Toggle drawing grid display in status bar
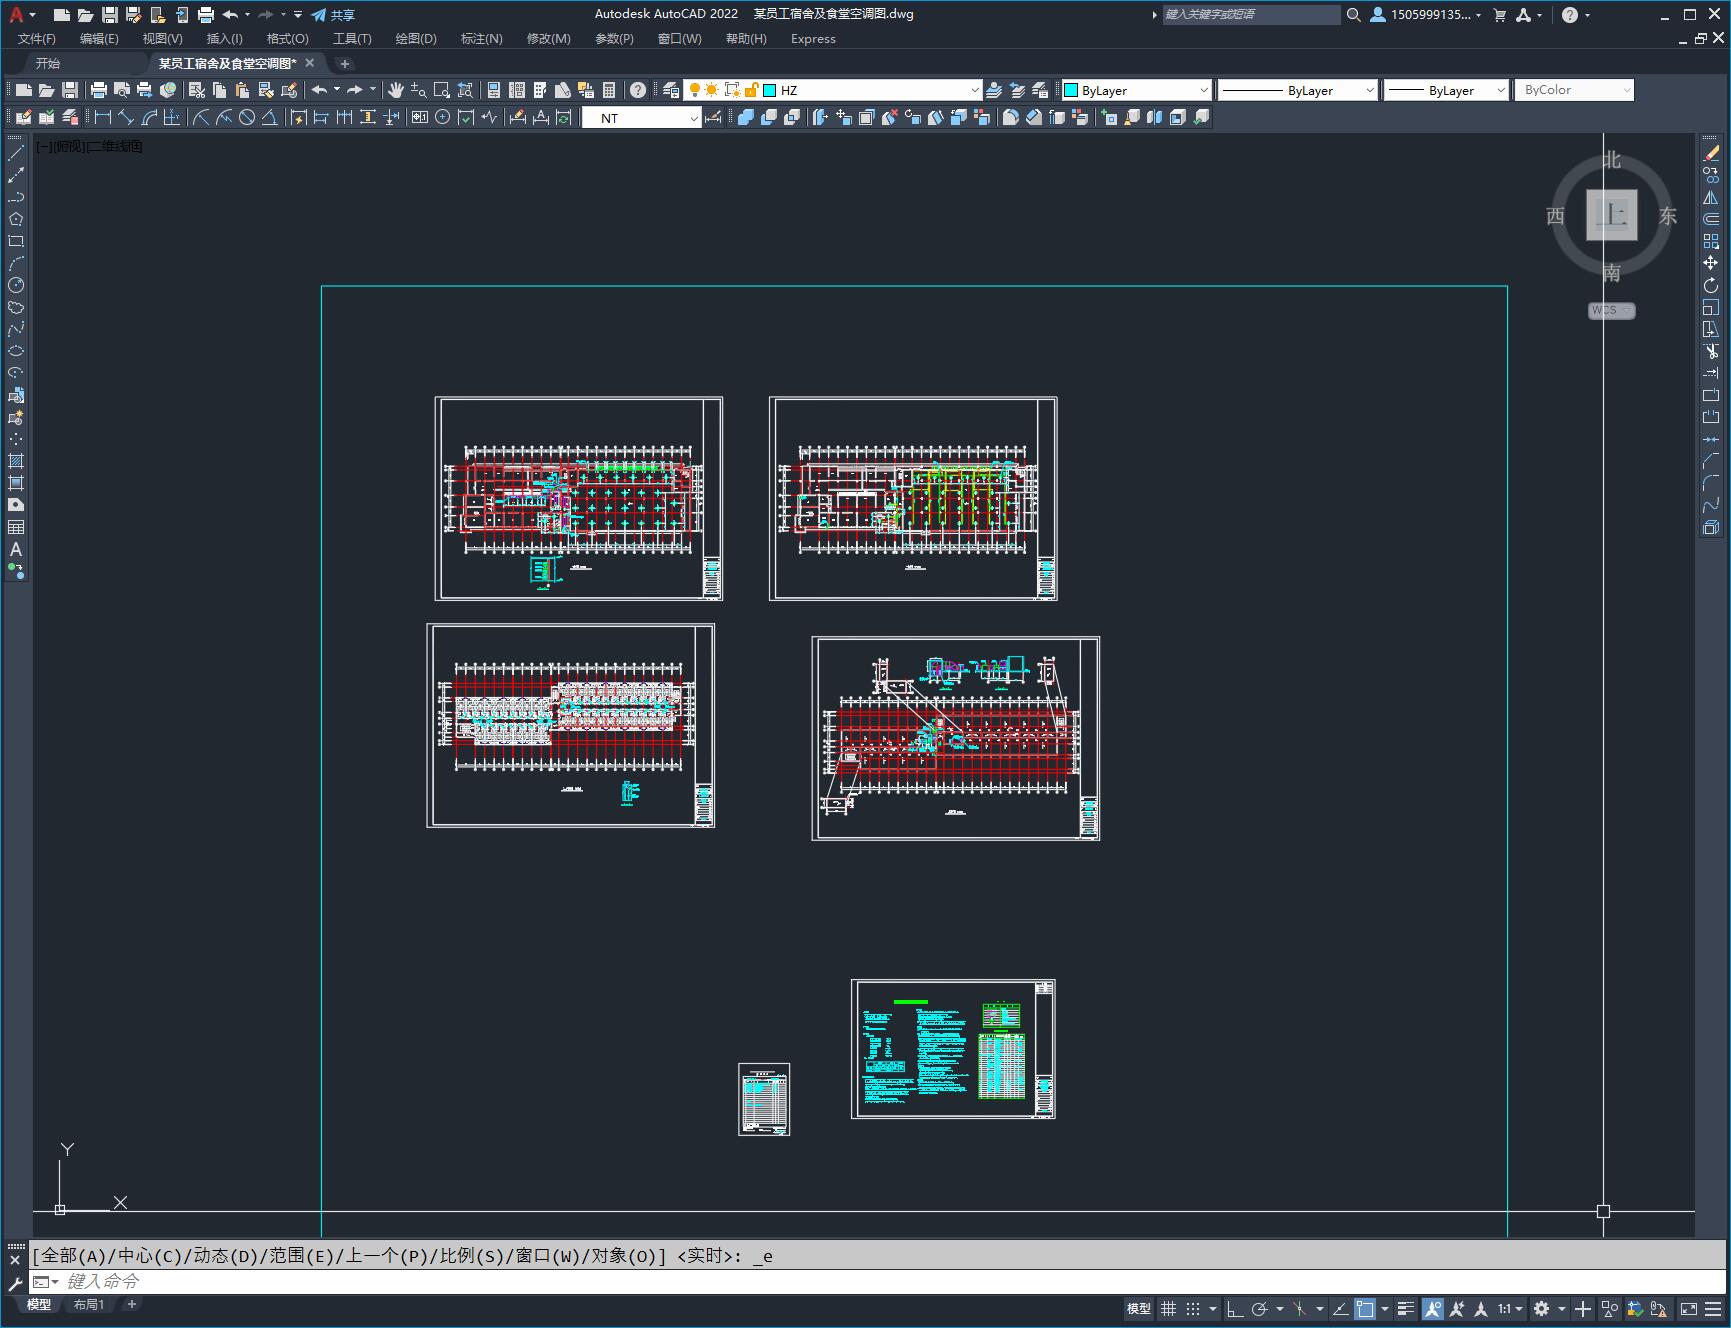 [x=1168, y=1308]
